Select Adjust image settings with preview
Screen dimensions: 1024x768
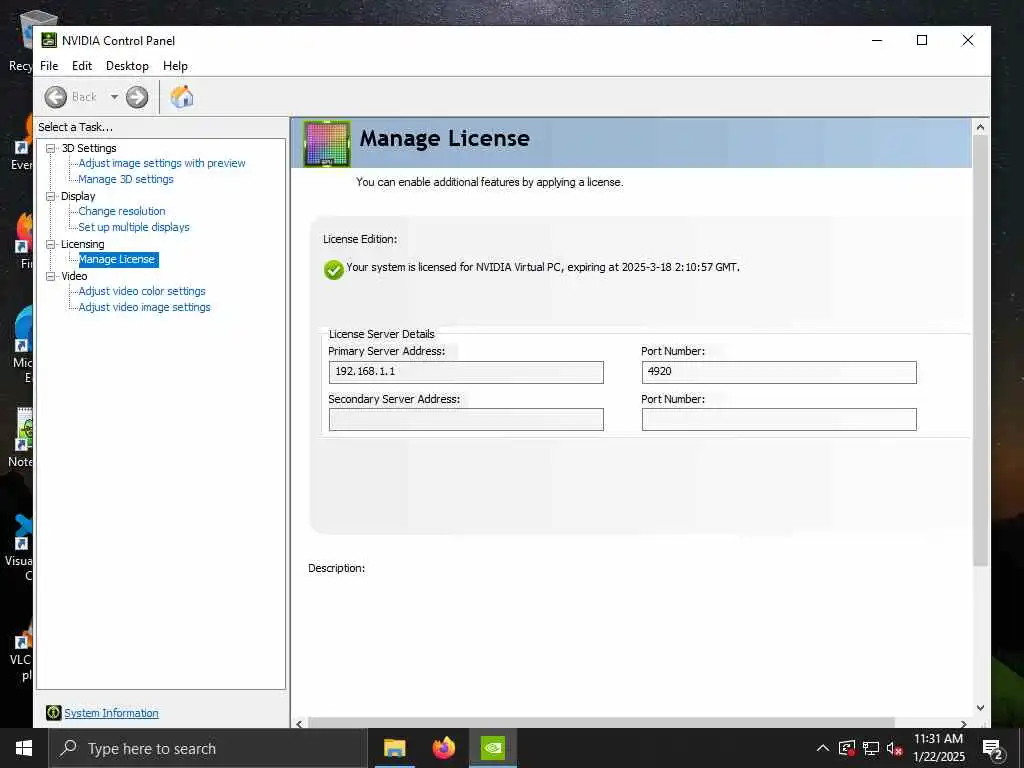click(x=162, y=163)
